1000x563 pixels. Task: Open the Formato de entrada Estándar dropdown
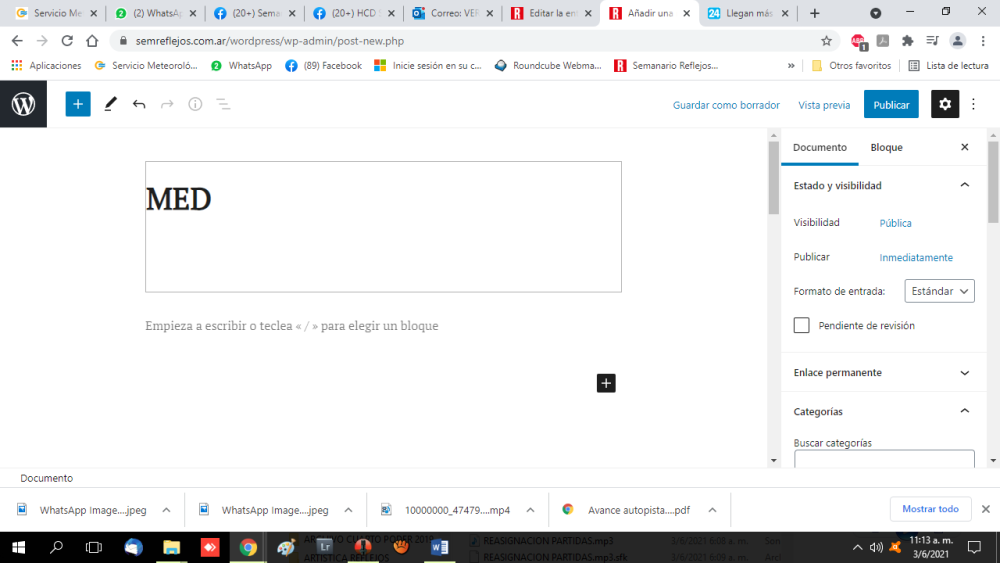pyautogui.click(x=939, y=291)
